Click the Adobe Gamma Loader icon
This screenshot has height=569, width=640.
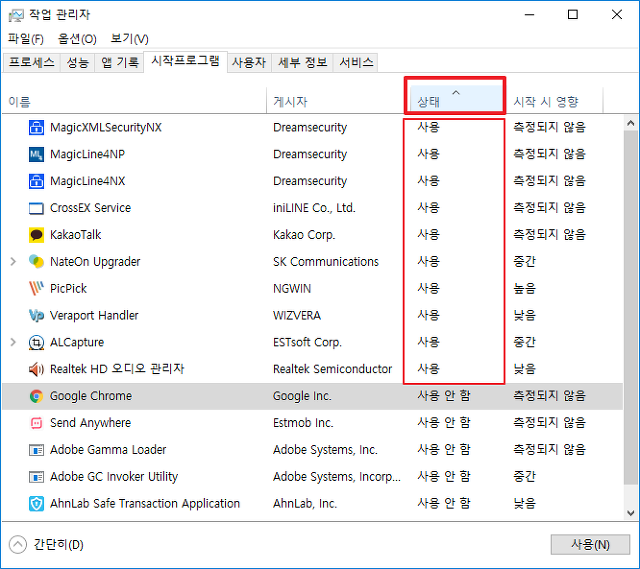coord(36,450)
